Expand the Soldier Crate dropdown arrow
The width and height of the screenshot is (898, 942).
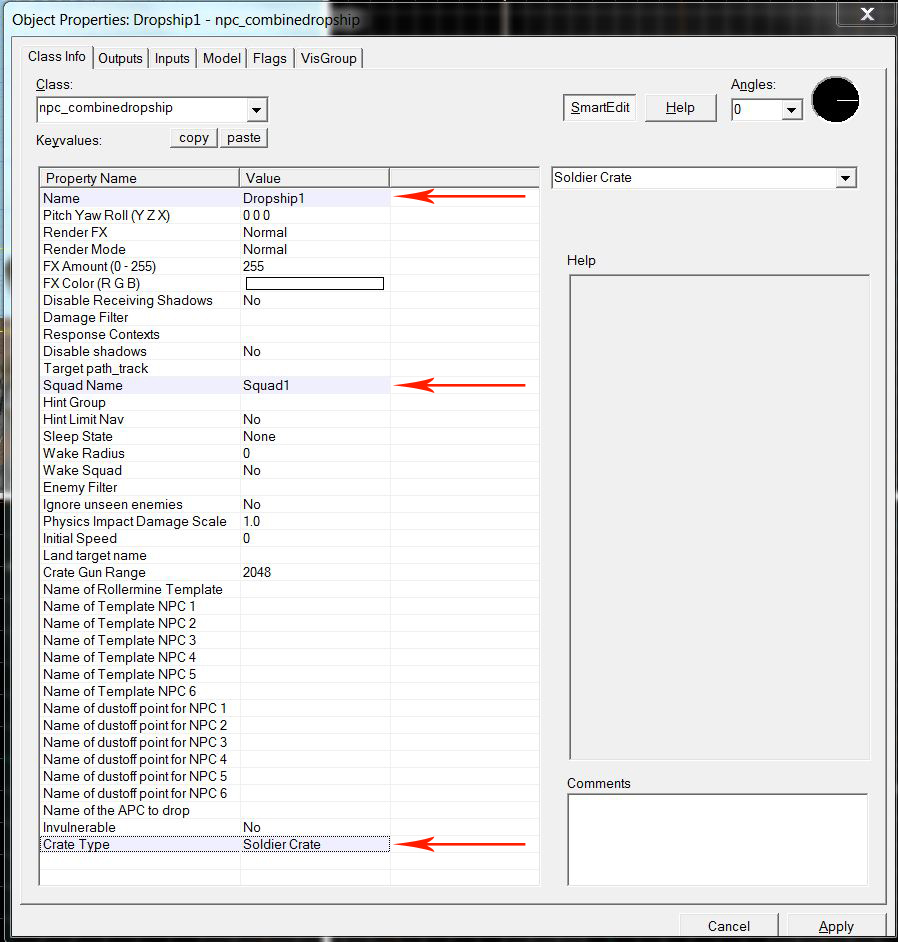click(846, 178)
